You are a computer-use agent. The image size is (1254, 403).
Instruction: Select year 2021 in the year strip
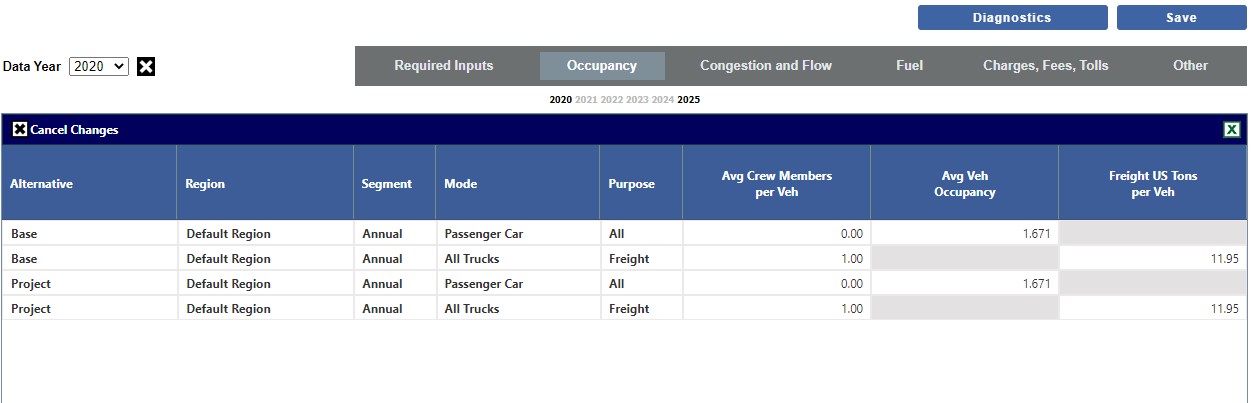[x=586, y=100]
